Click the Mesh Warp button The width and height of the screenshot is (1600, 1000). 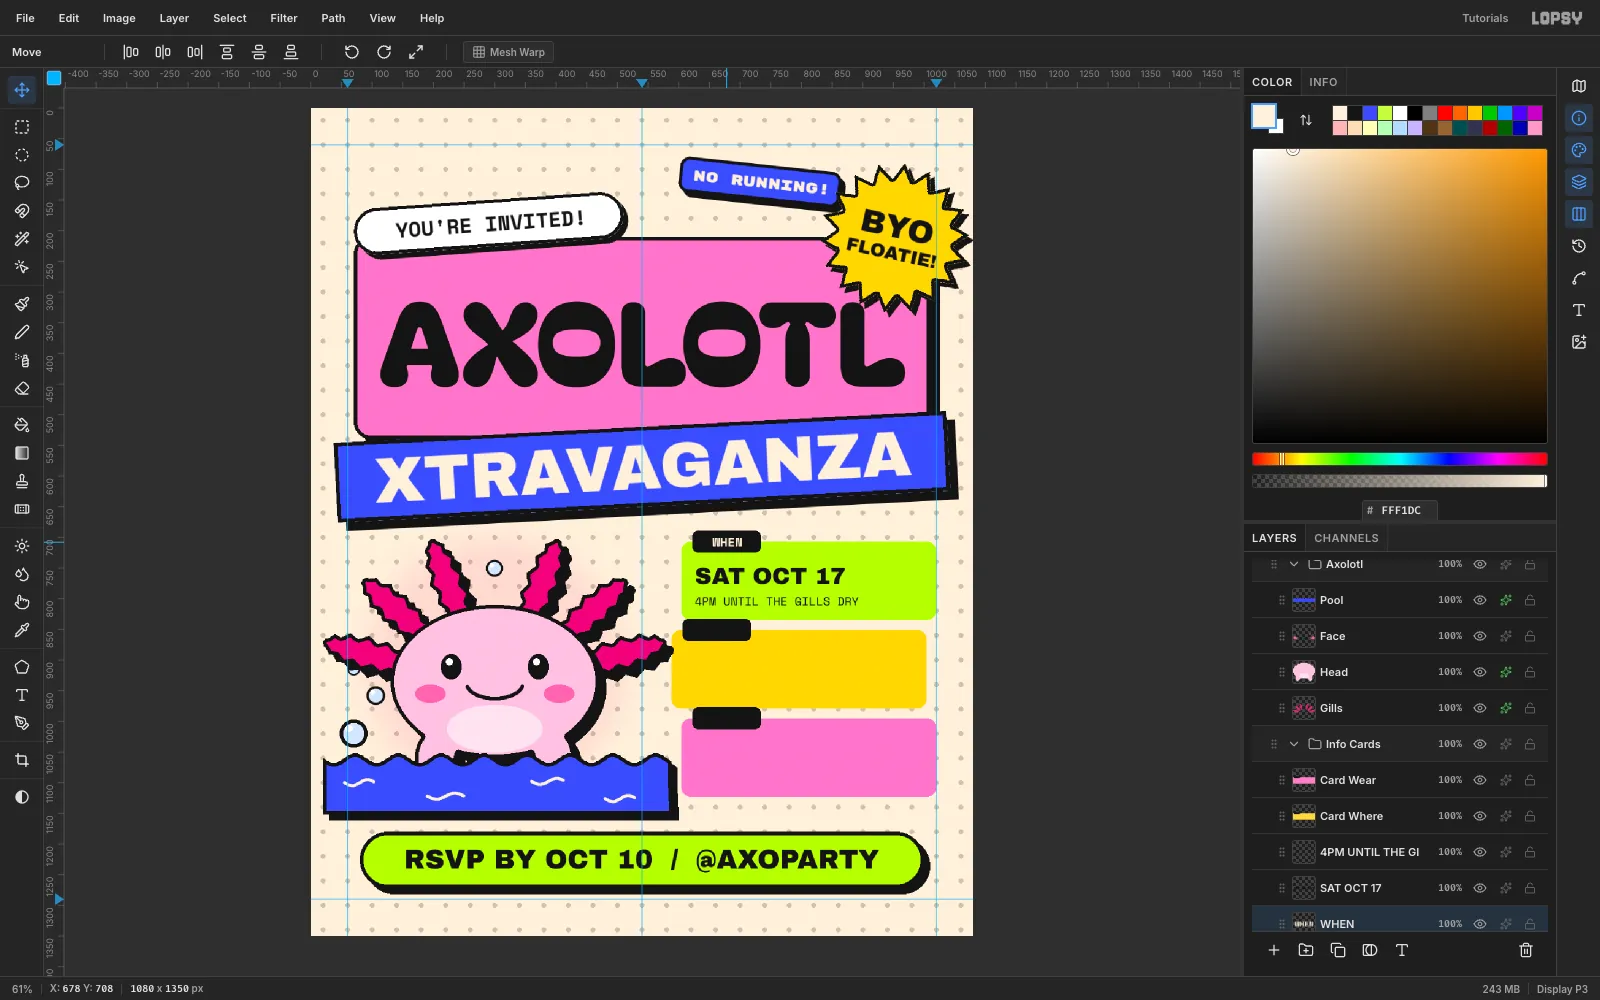click(509, 52)
